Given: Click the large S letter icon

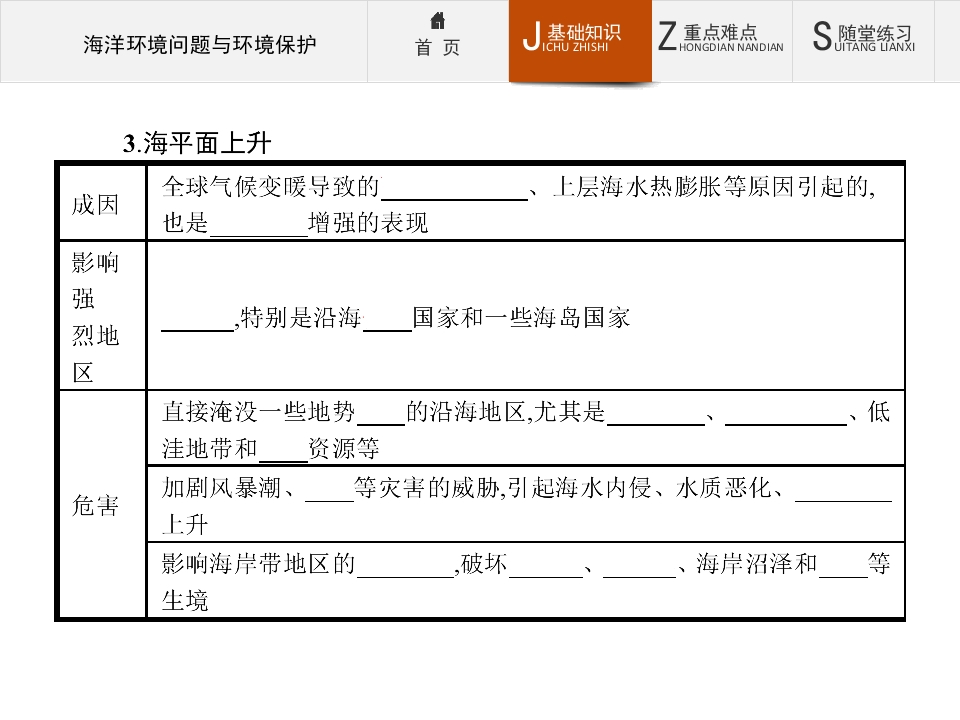Looking at the screenshot, I should (x=822, y=36).
